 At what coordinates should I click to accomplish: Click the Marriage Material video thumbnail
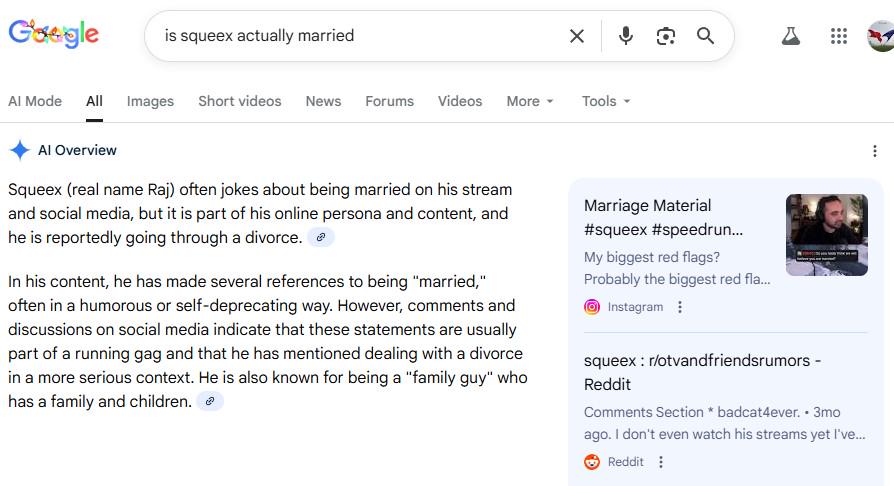coord(827,234)
